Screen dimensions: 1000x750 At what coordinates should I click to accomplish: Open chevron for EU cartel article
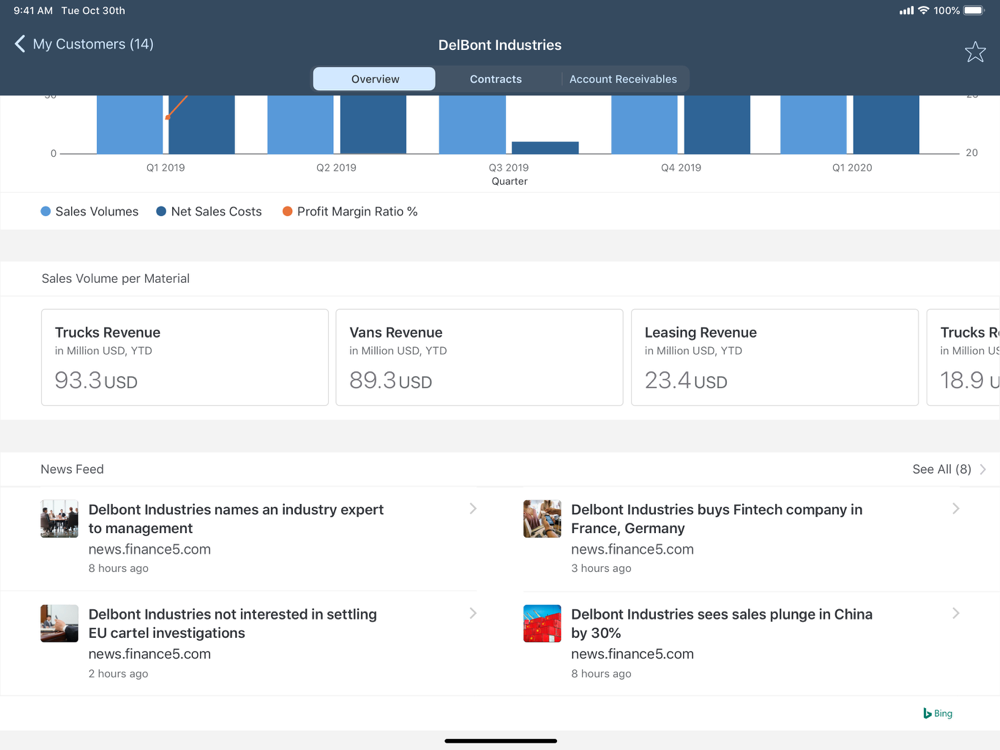473,613
